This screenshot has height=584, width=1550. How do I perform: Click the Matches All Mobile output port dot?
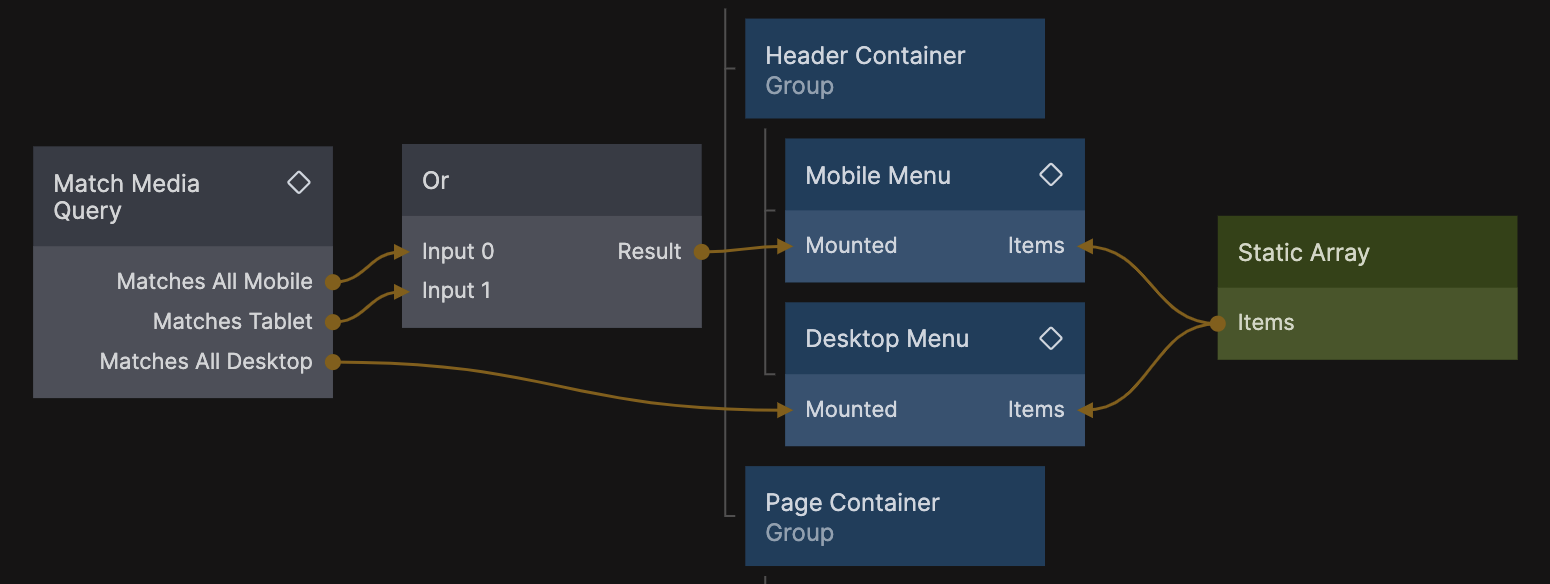pyautogui.click(x=333, y=282)
